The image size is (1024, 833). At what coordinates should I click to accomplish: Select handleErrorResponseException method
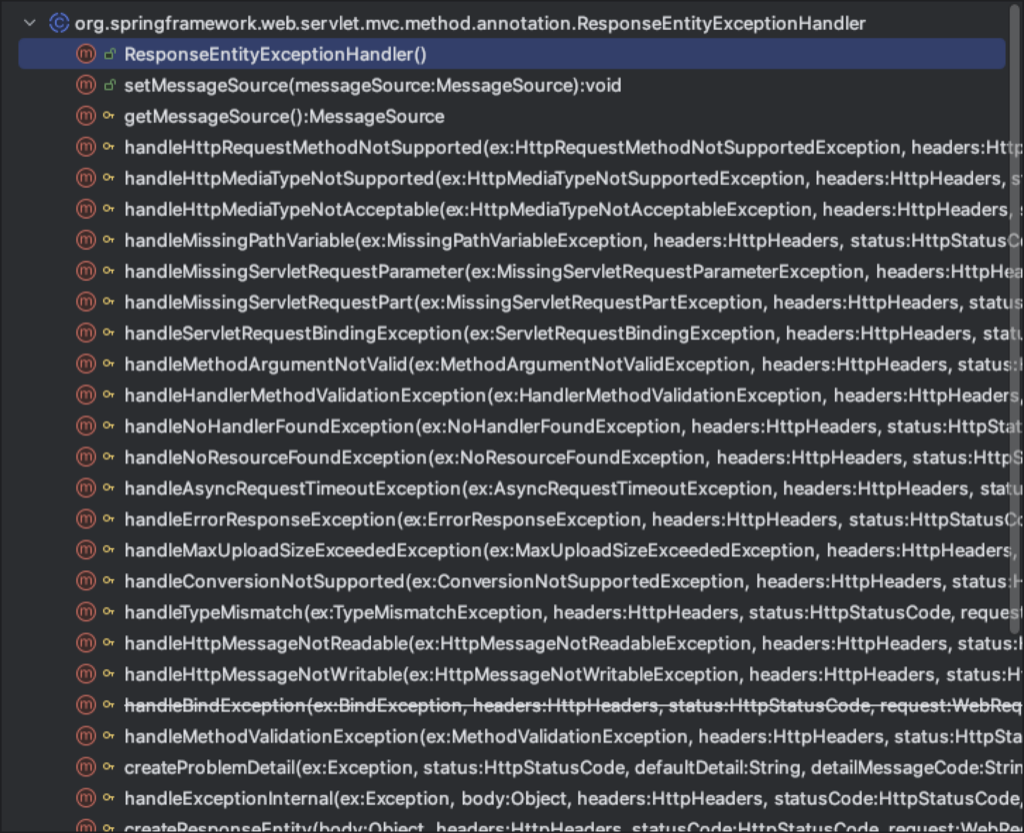pos(512,519)
